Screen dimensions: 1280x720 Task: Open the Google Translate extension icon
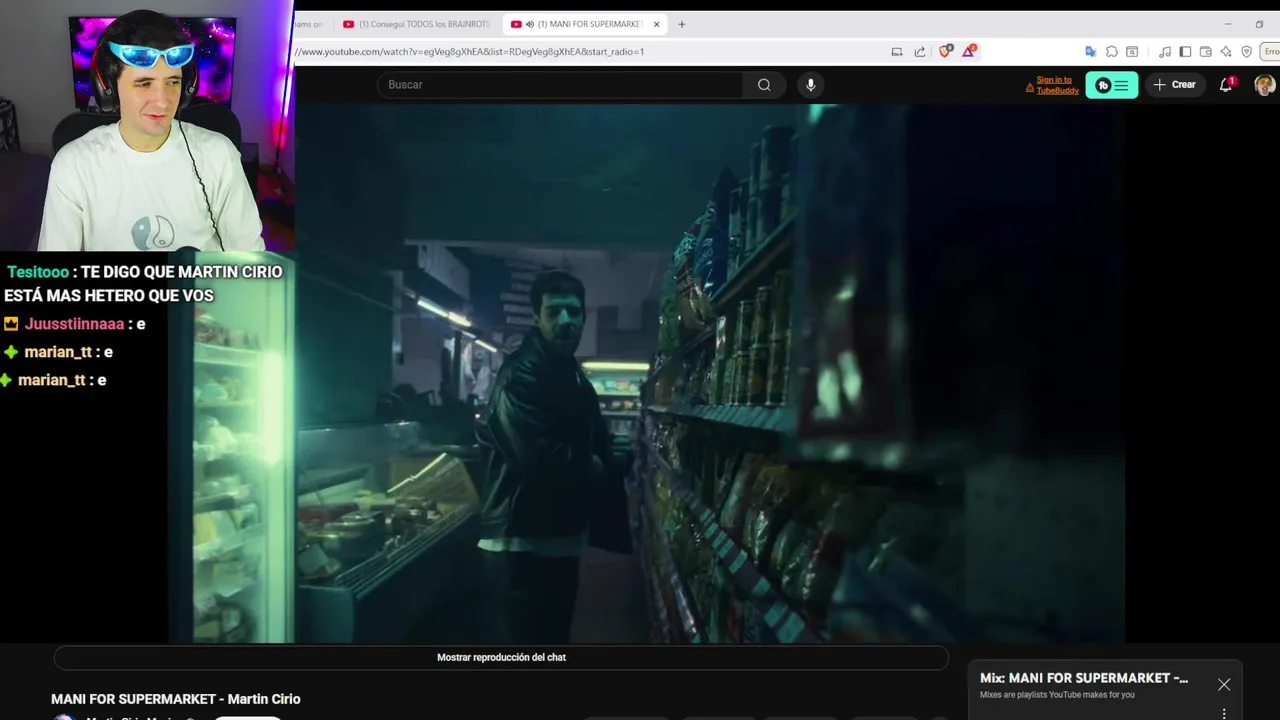pos(1090,52)
